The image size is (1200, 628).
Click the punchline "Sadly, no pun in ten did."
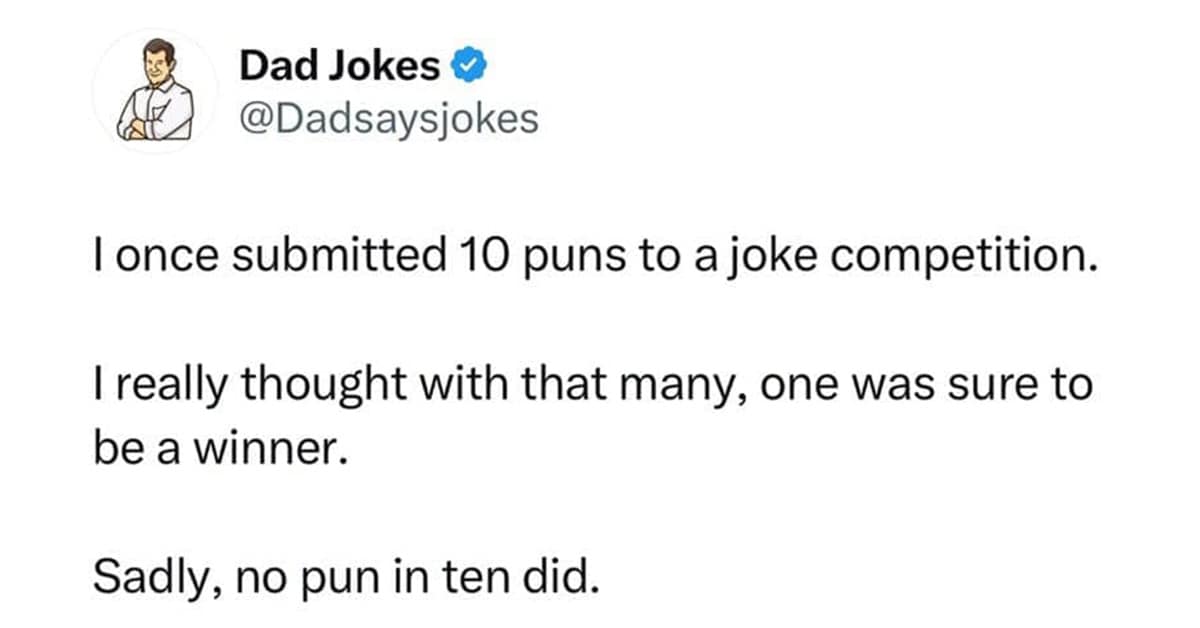pos(348,574)
